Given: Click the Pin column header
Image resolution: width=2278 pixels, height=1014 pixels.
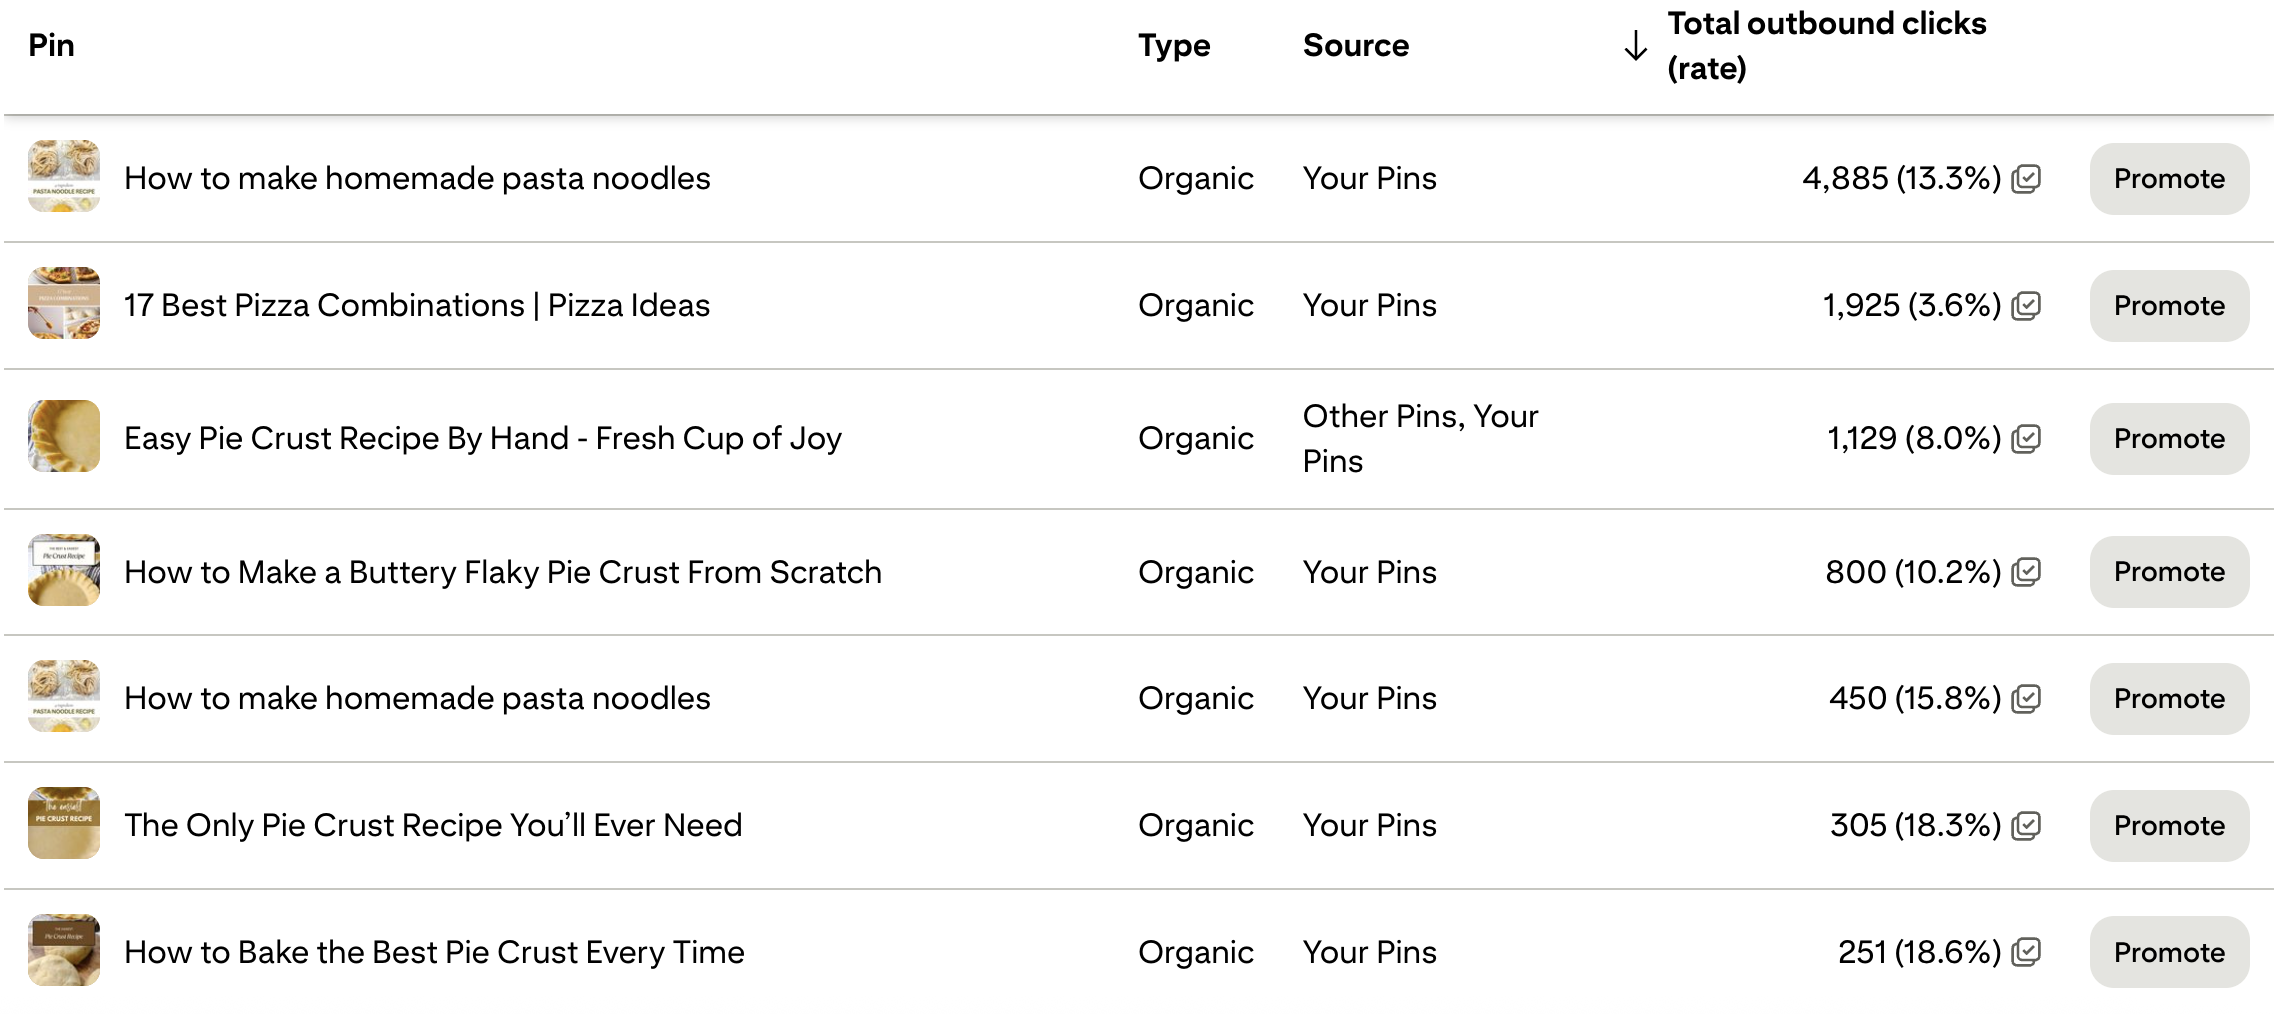Looking at the screenshot, I should point(50,44).
